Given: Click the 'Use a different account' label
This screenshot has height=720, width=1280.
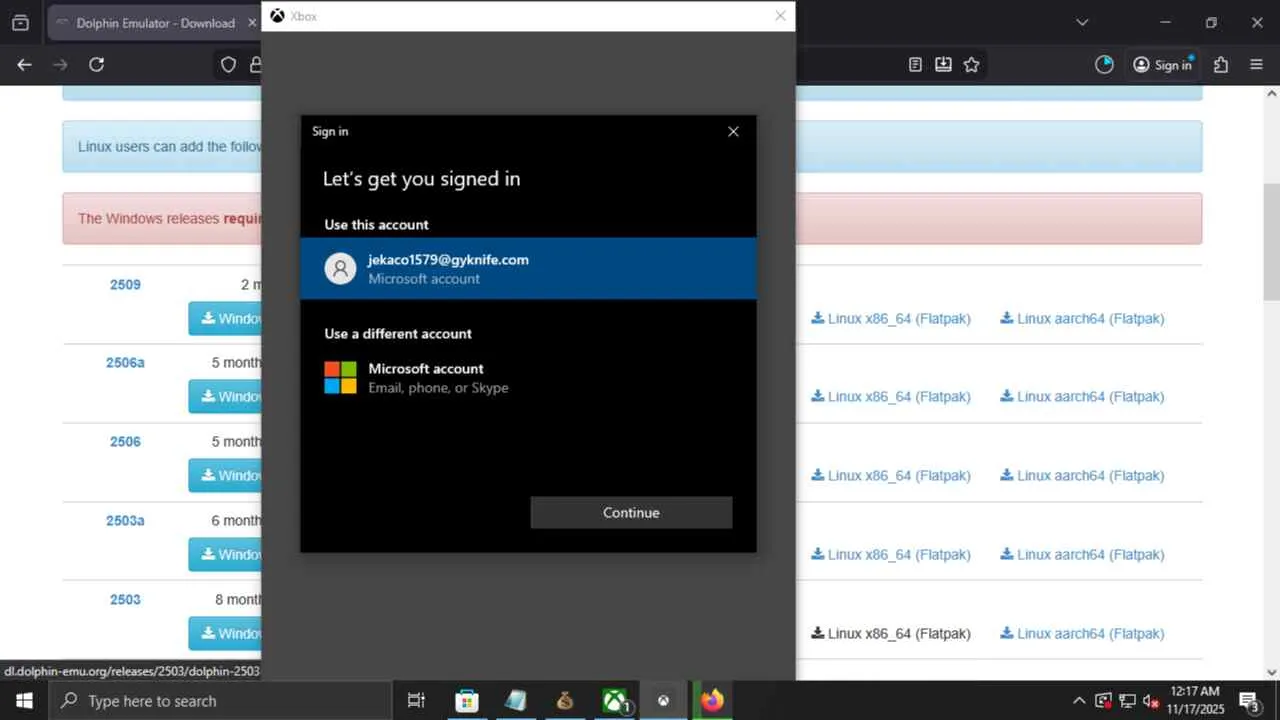Looking at the screenshot, I should coord(398,333).
